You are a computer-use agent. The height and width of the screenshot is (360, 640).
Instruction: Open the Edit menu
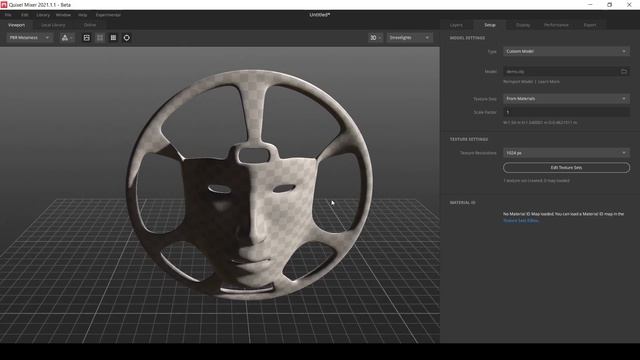click(24, 15)
